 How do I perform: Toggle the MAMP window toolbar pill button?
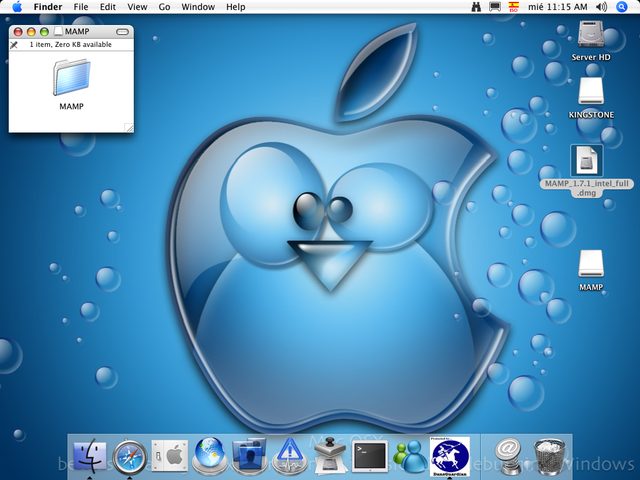[x=122, y=32]
